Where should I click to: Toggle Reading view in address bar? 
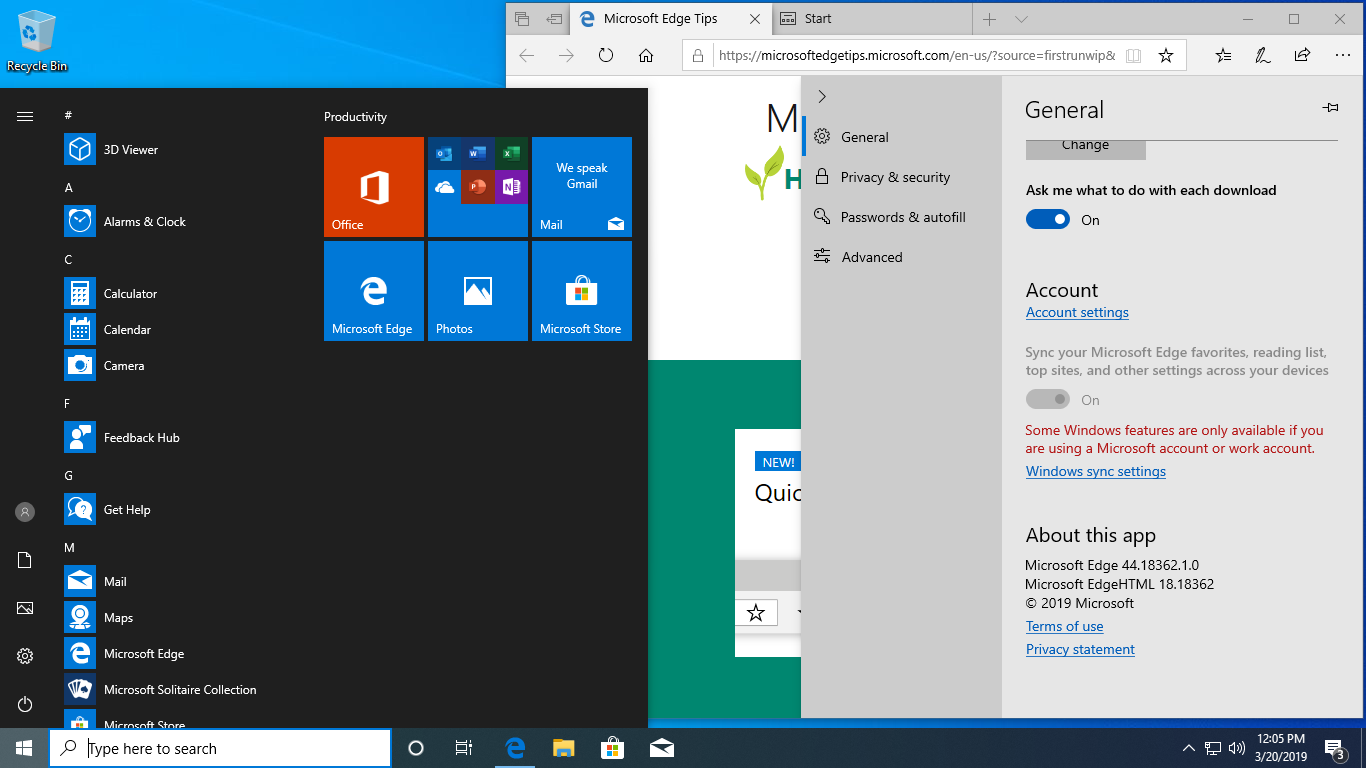[x=1133, y=56]
